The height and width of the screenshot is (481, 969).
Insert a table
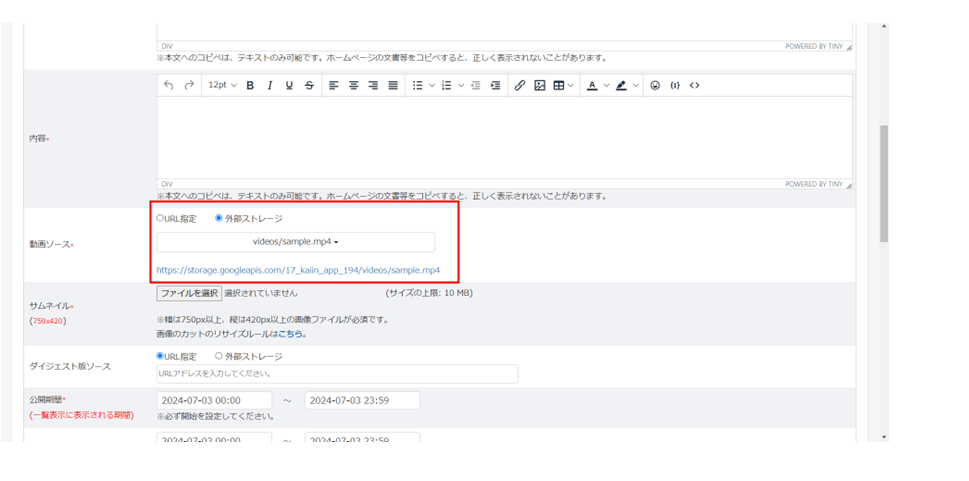(x=559, y=86)
